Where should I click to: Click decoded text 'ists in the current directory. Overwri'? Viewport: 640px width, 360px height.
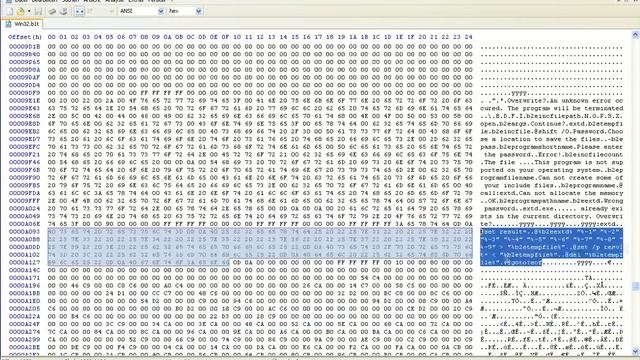[552, 216]
